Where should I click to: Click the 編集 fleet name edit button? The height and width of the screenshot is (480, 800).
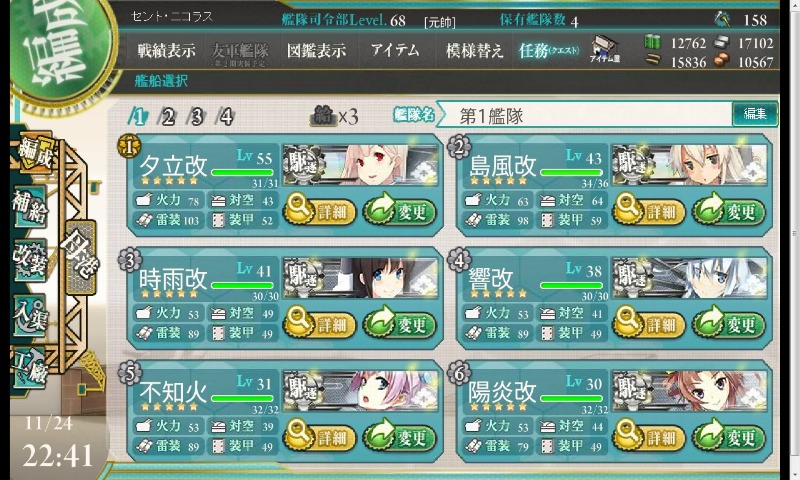coord(755,114)
